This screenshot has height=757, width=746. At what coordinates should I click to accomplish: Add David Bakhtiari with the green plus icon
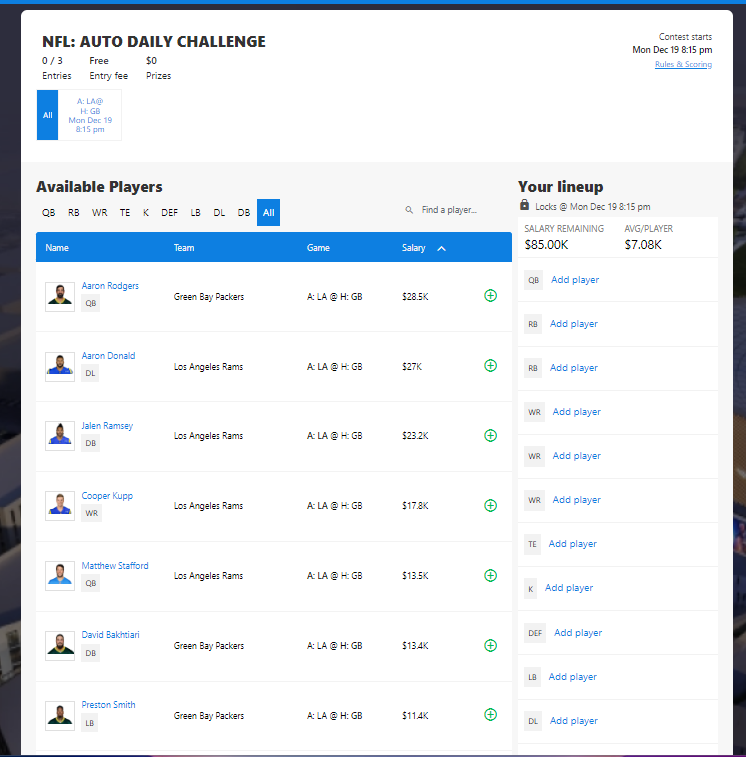[x=490, y=645]
